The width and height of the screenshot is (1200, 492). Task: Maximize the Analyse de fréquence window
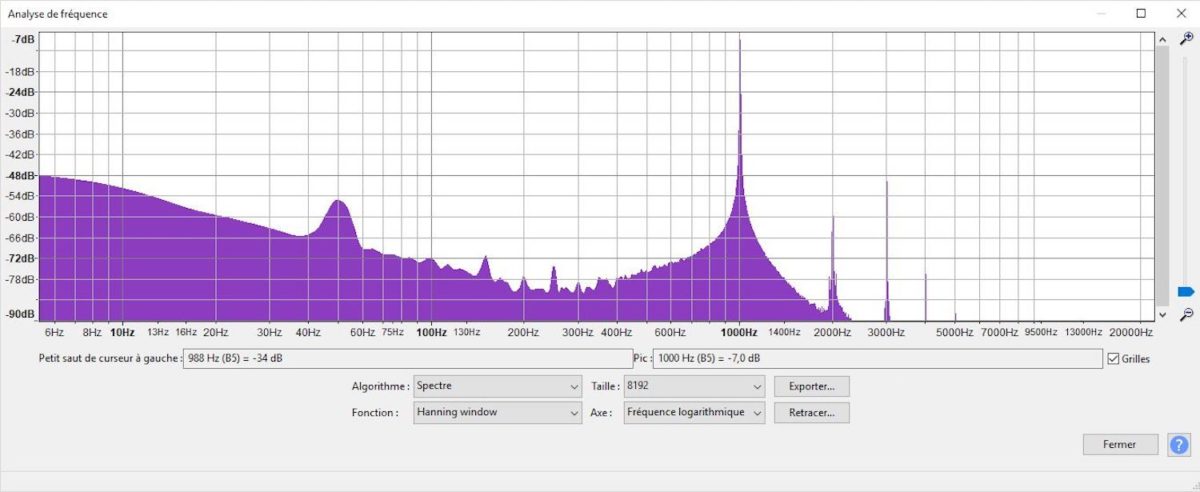(1141, 14)
